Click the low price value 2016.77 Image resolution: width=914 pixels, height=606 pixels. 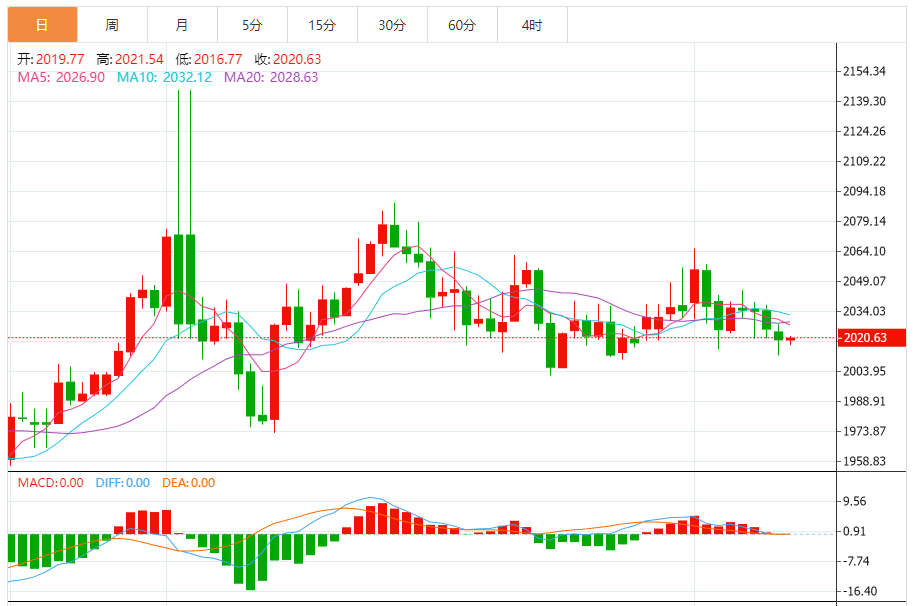pyautogui.click(x=218, y=59)
